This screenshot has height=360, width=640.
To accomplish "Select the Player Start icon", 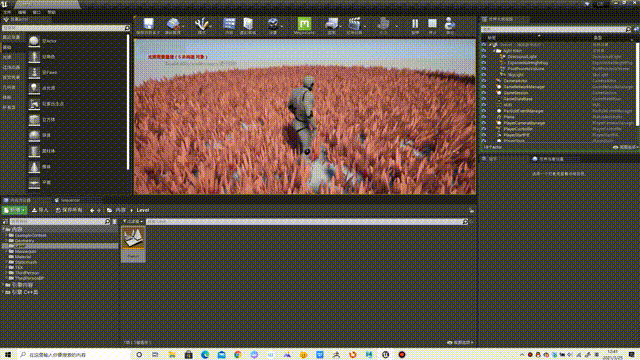I will tap(34, 104).
